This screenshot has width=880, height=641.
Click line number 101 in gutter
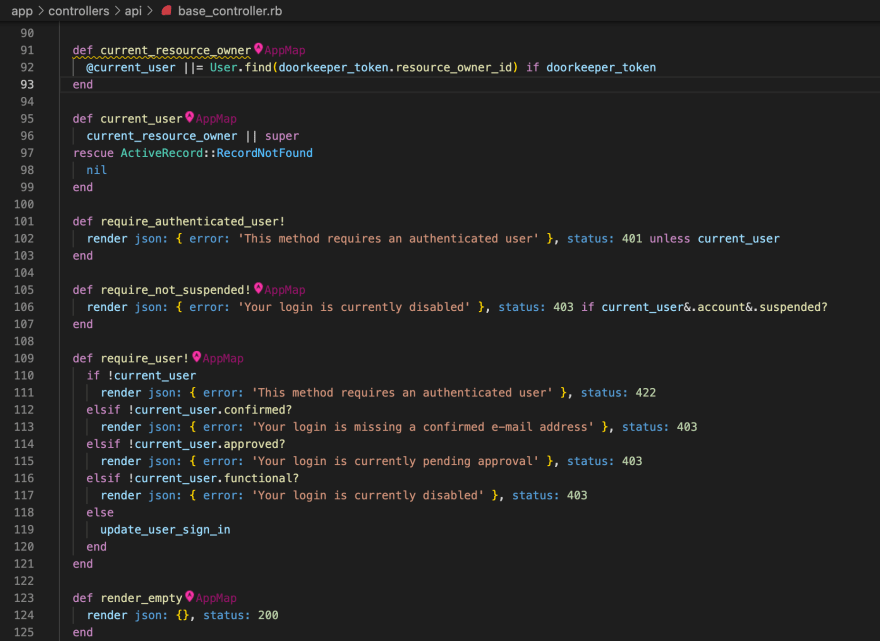[24, 222]
